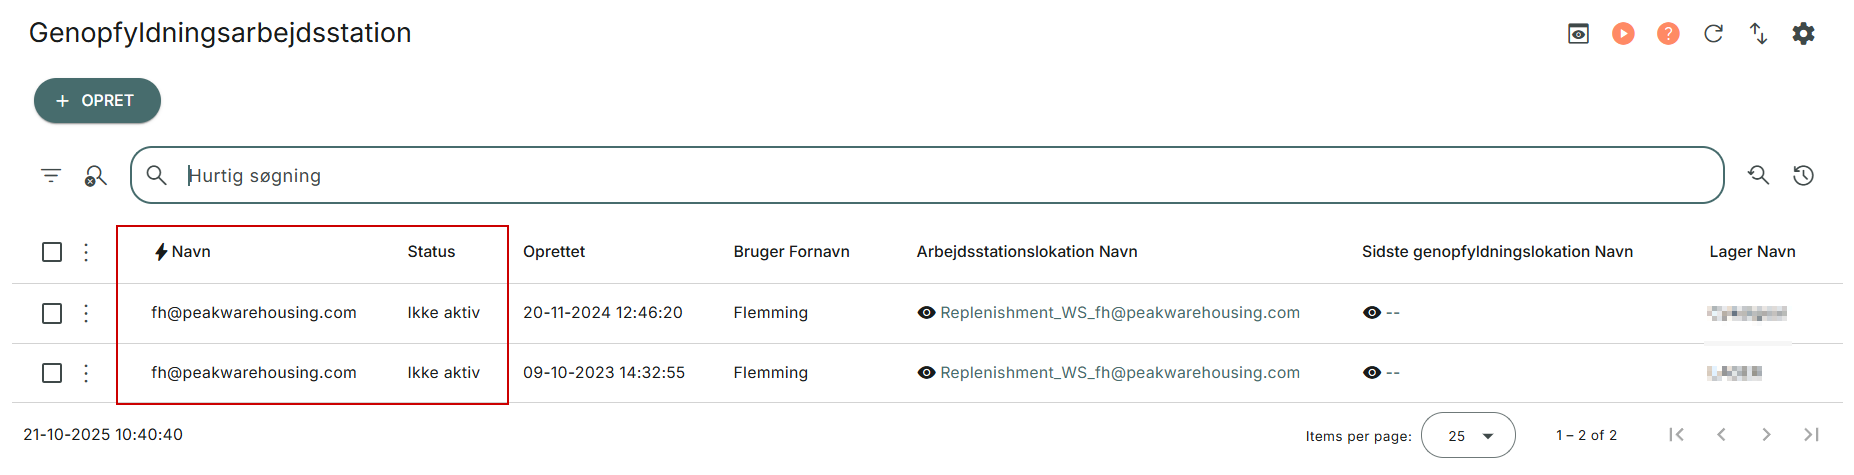This screenshot has height=475, width=1854.
Task: Check the row created 20-11-2024
Action: click(x=52, y=313)
